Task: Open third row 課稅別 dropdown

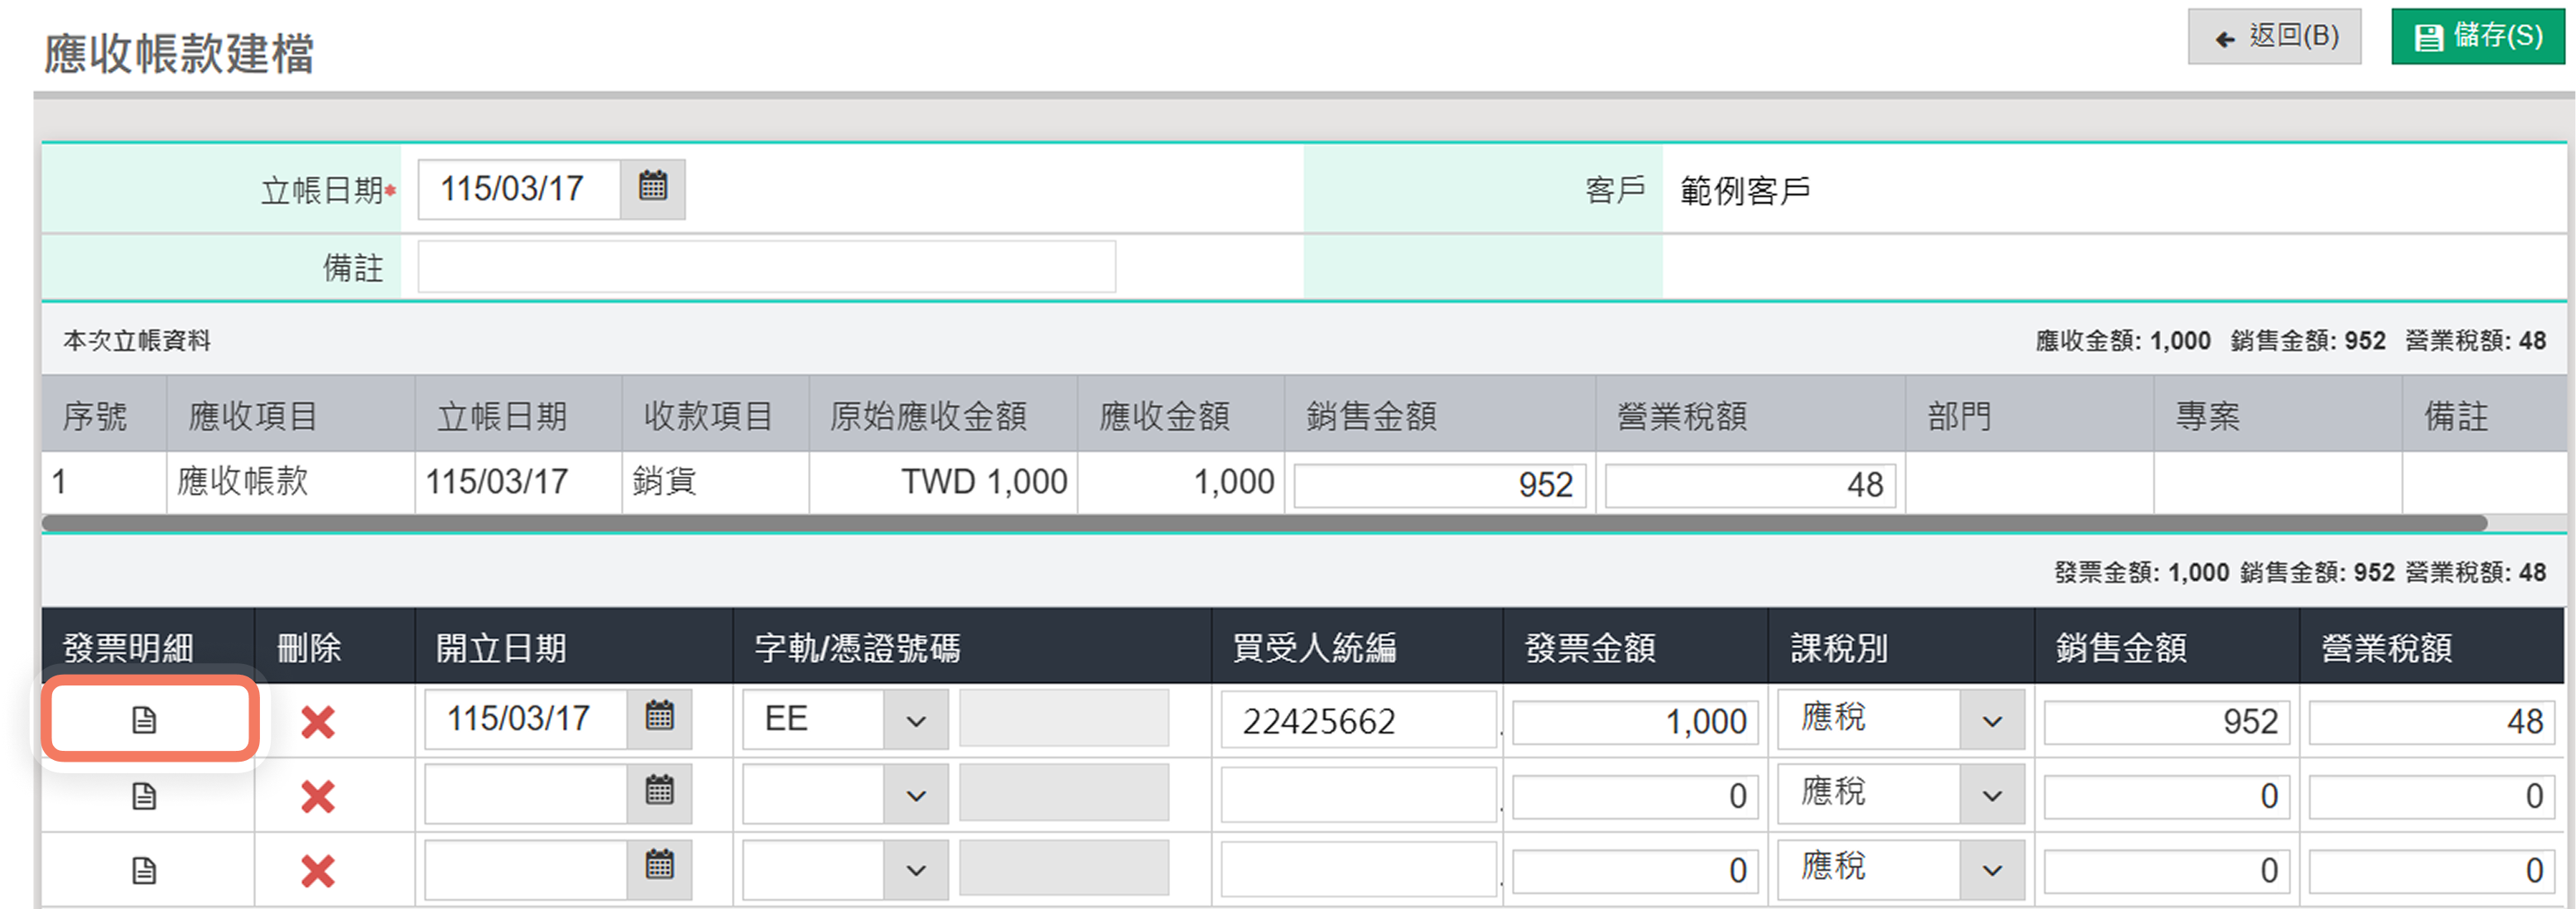Action: [x=1991, y=870]
